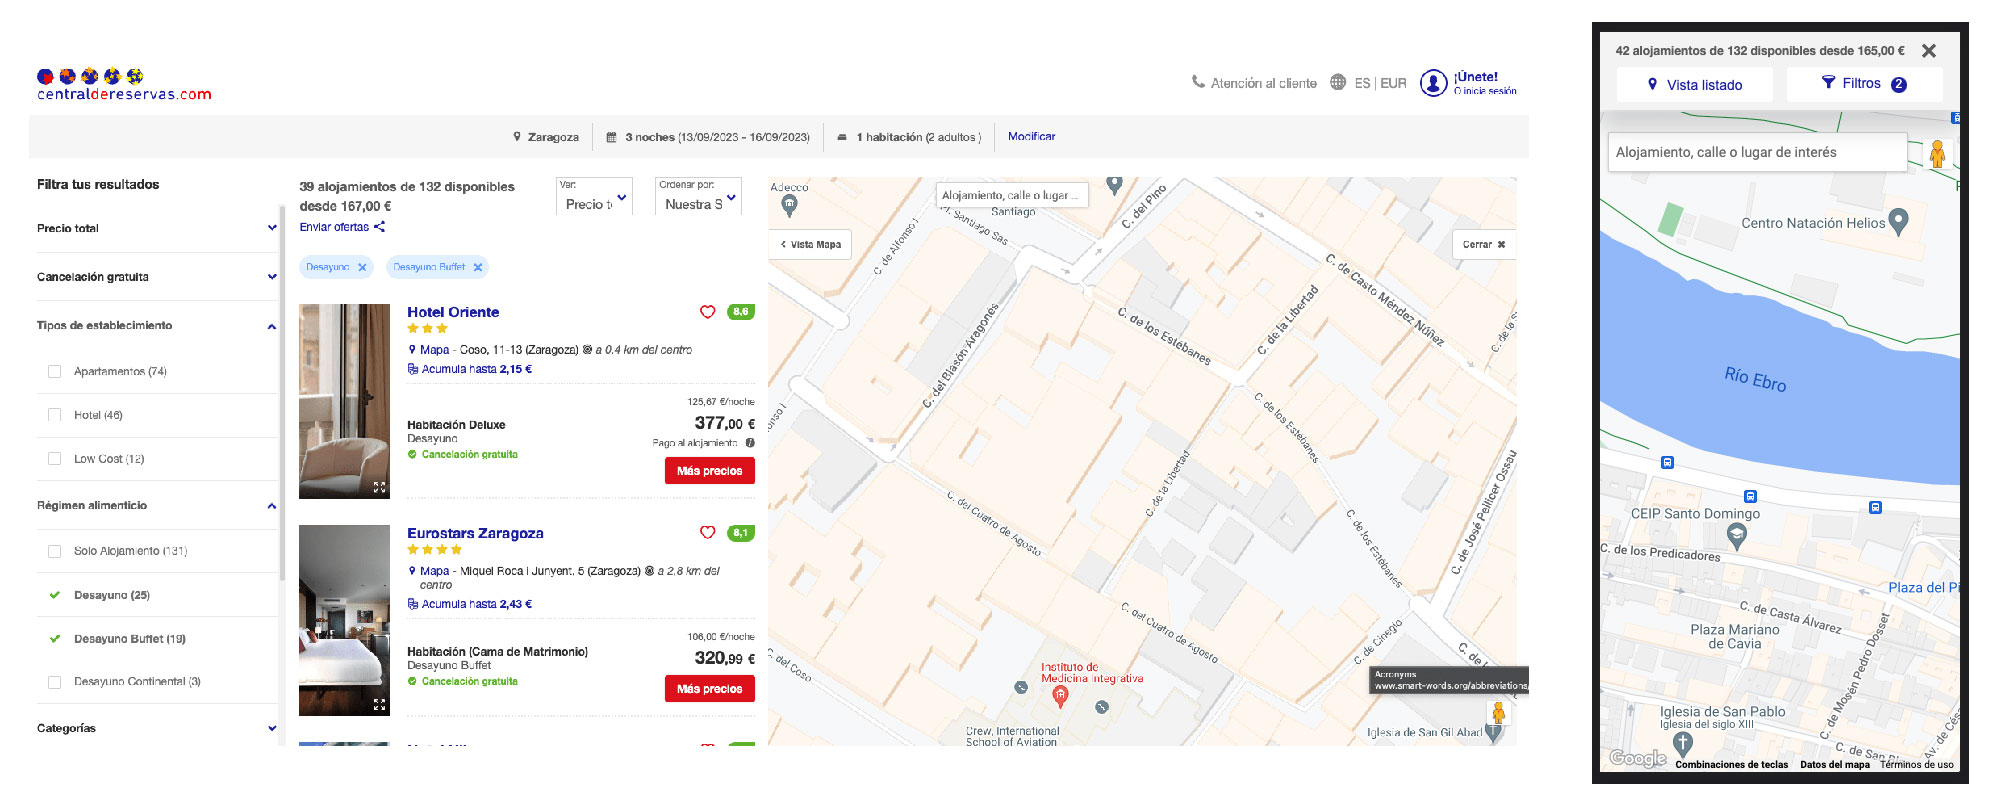Image resolution: width=2000 pixels, height=800 pixels.
Task: Open Hotel Oriente title link
Action: (x=453, y=312)
